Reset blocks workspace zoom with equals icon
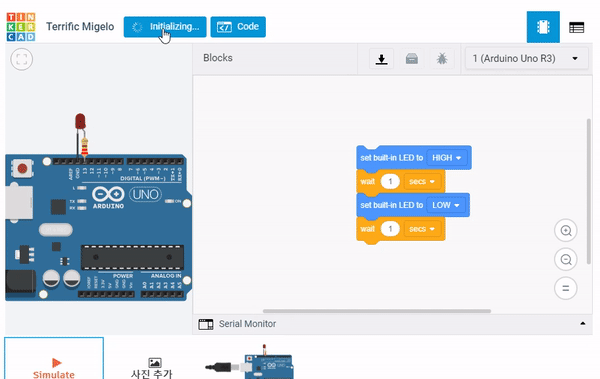Image resolution: width=600 pixels, height=379 pixels. (566, 288)
